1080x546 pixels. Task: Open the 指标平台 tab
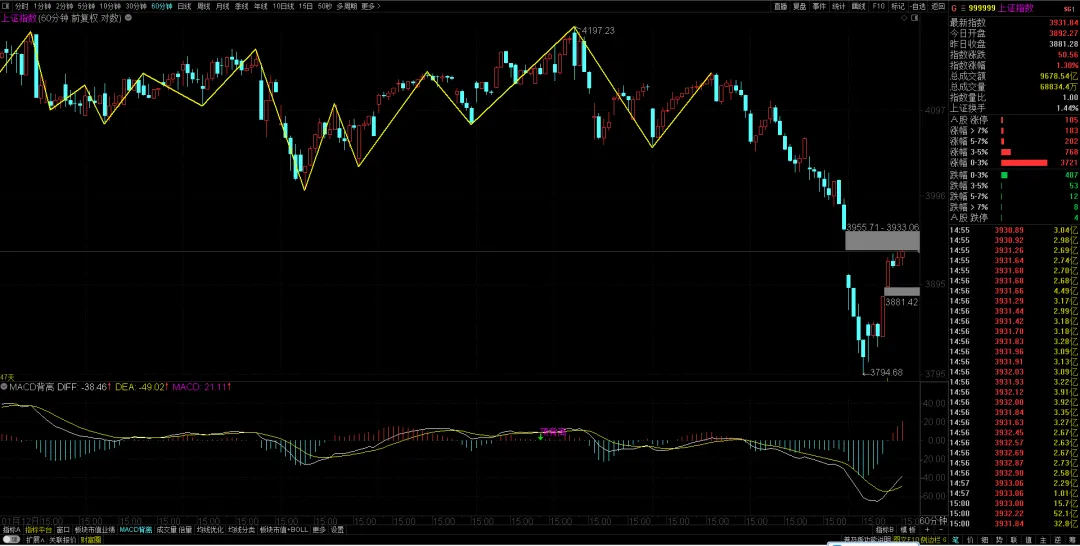point(39,529)
